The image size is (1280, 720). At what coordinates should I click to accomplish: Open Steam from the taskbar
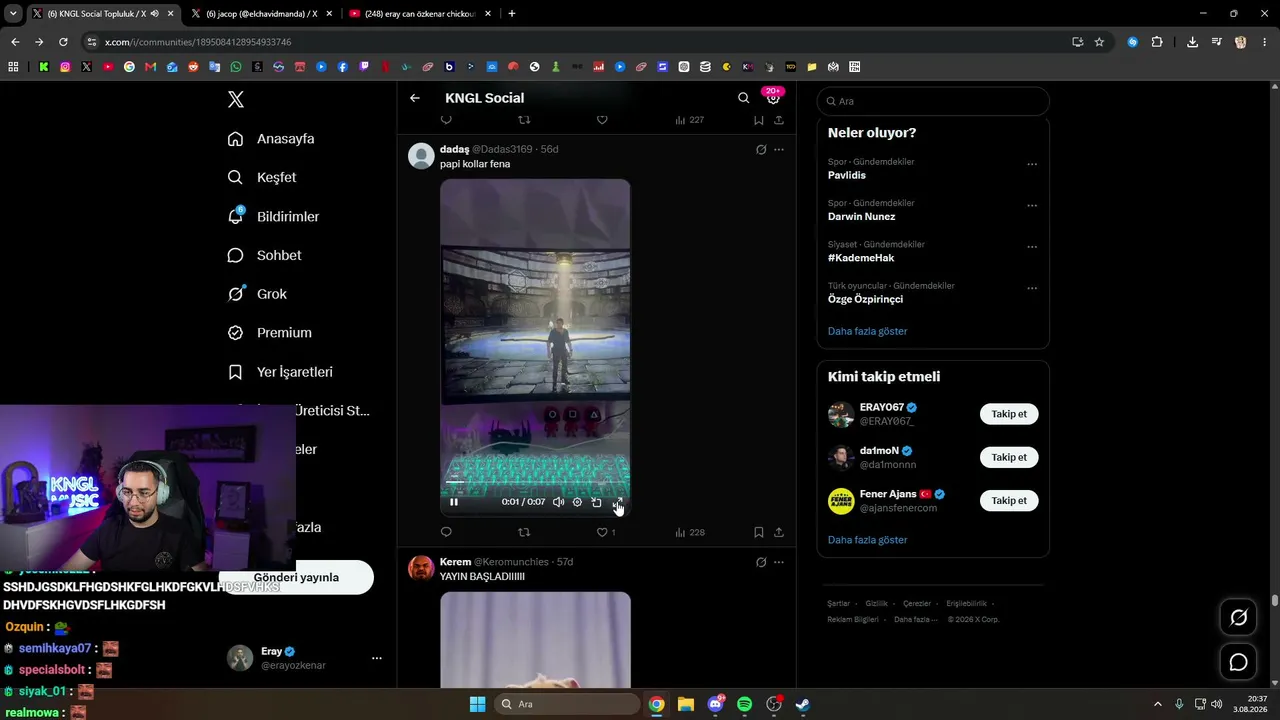tap(802, 704)
